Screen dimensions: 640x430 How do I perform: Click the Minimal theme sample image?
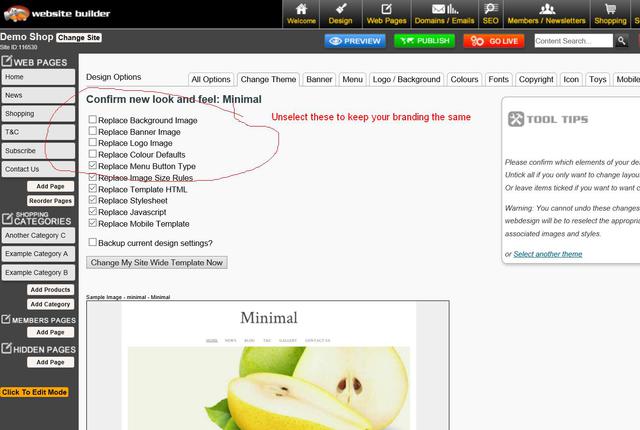click(x=268, y=370)
